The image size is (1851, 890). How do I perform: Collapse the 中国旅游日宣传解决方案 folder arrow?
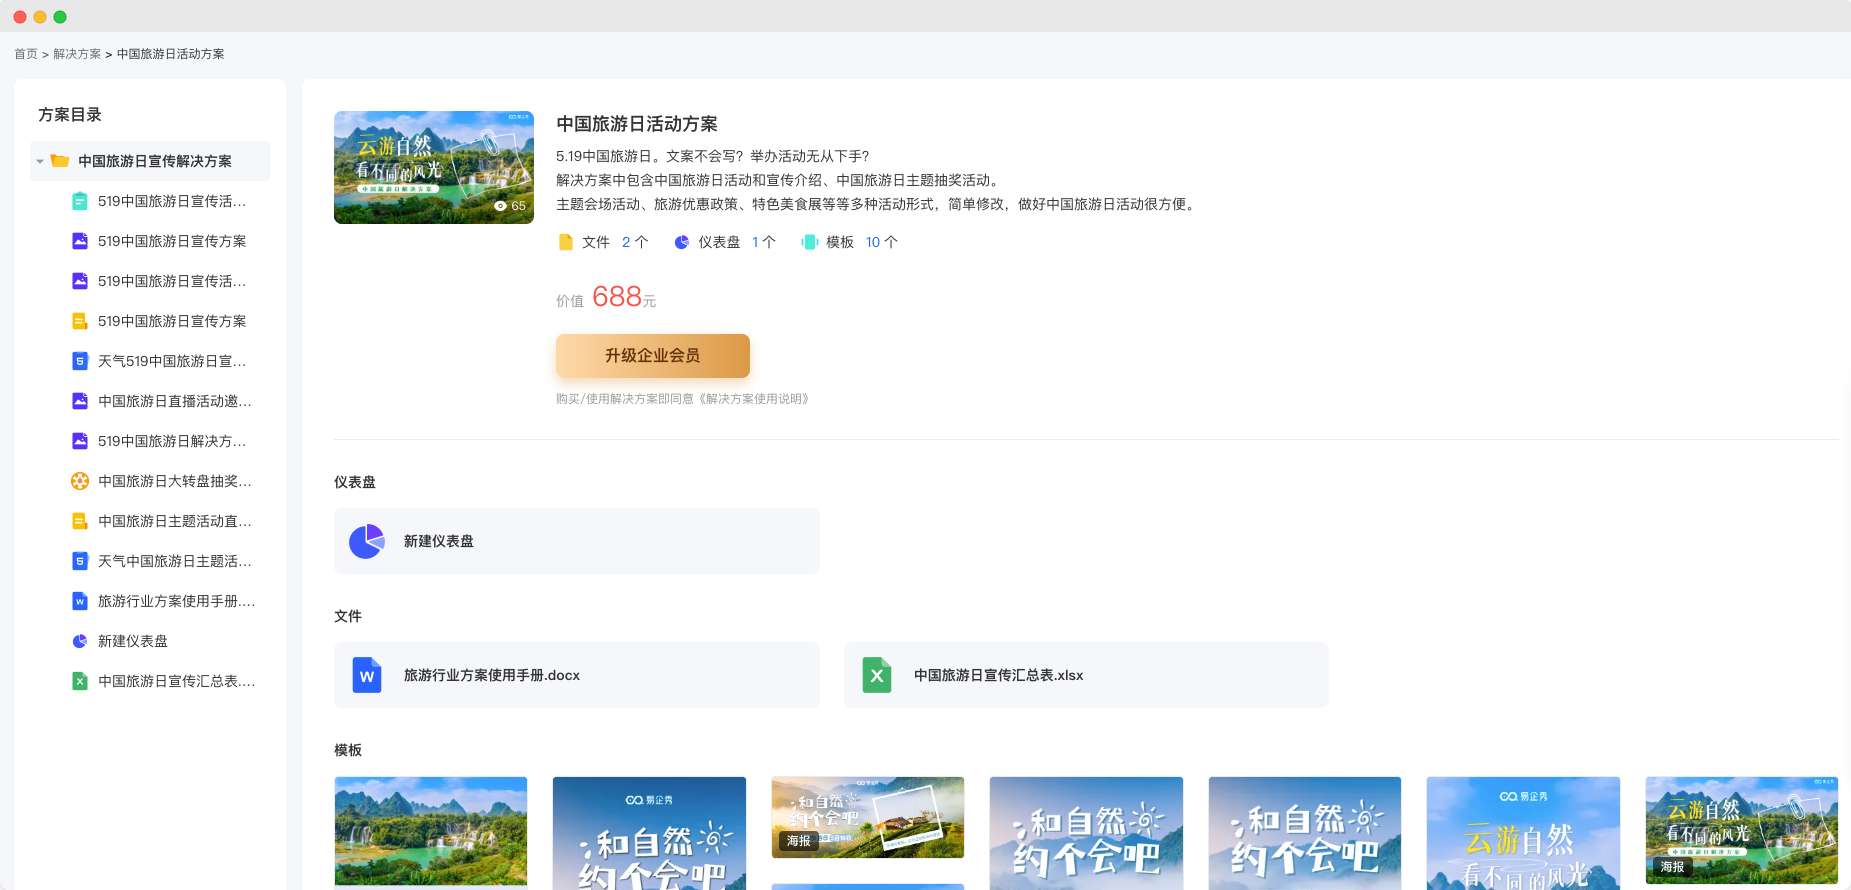point(40,161)
